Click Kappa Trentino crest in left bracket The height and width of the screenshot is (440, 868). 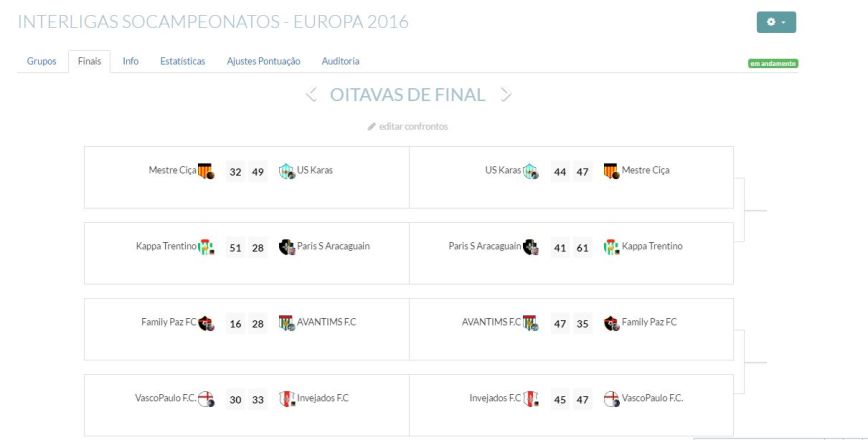pyautogui.click(x=206, y=247)
